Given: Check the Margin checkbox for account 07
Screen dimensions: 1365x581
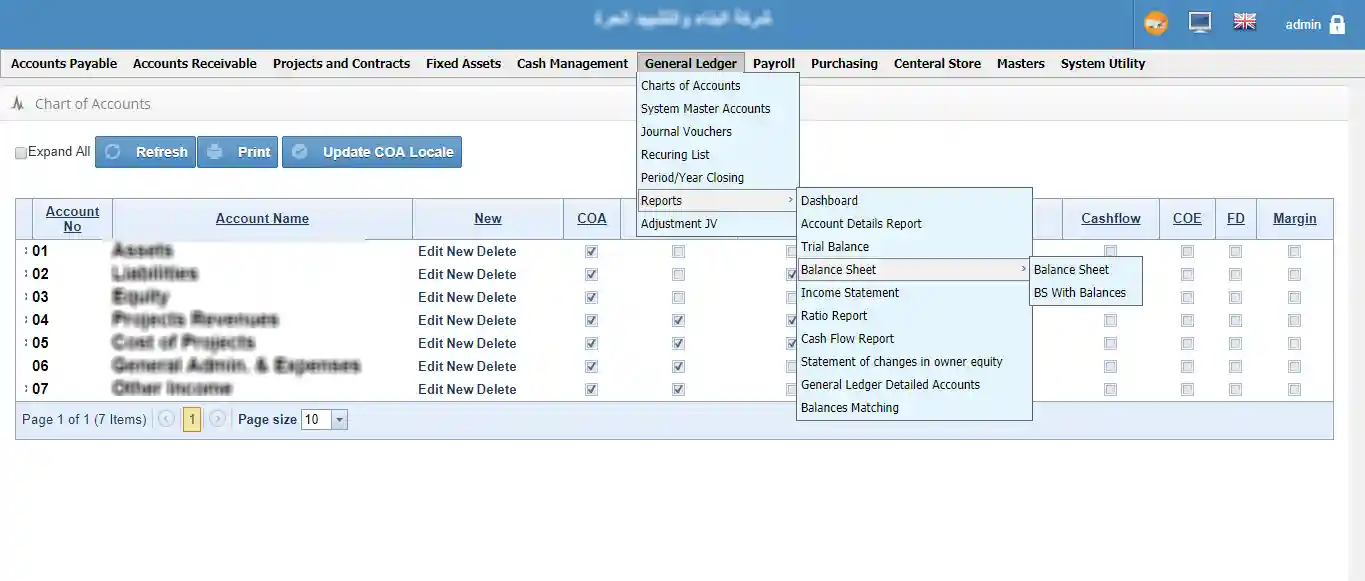Looking at the screenshot, I should click(1294, 389).
